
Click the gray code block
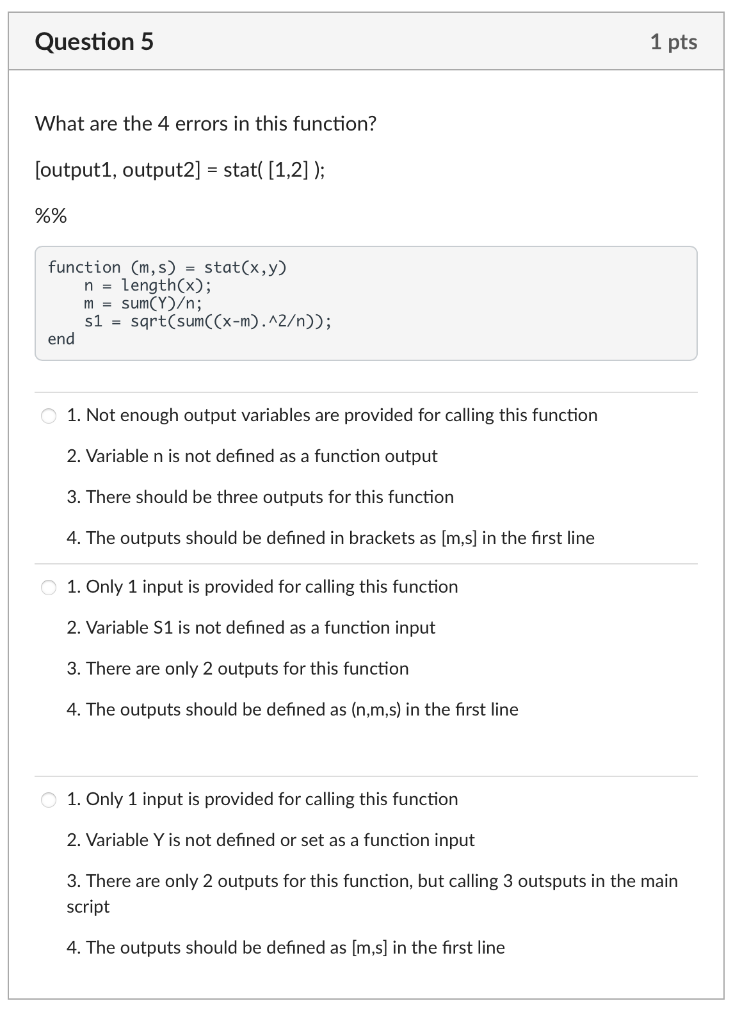pos(366,302)
